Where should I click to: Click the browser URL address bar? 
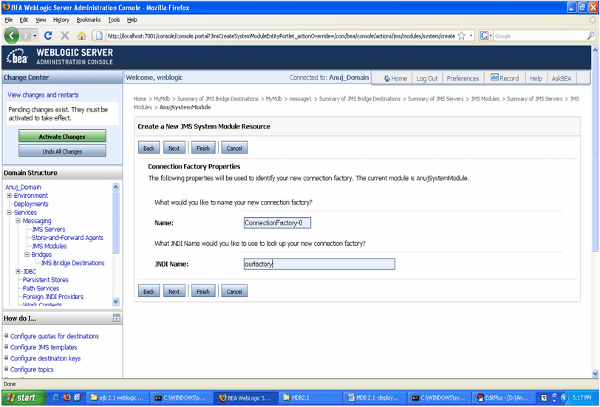pyautogui.click(x=281, y=36)
